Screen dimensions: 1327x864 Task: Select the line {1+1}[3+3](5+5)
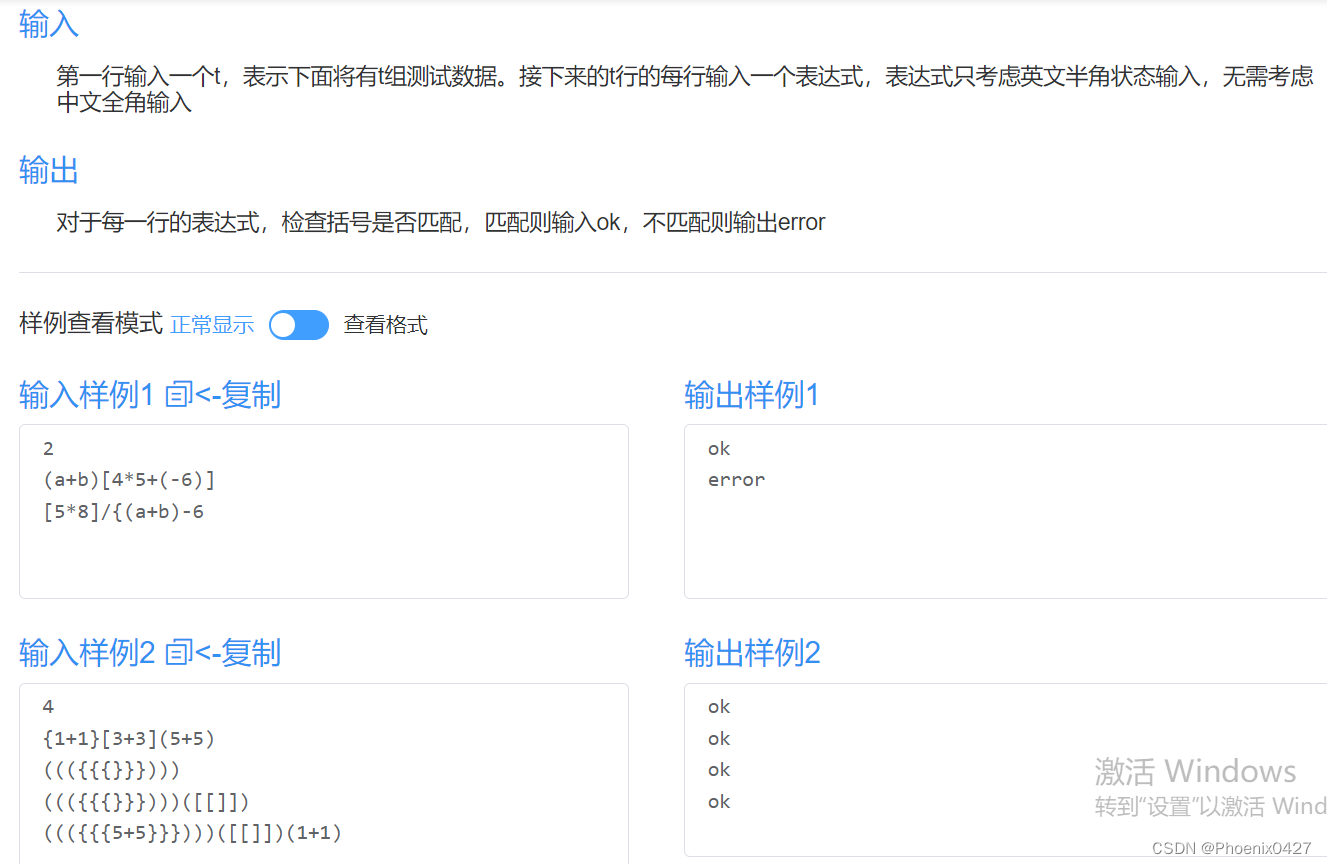(x=129, y=739)
